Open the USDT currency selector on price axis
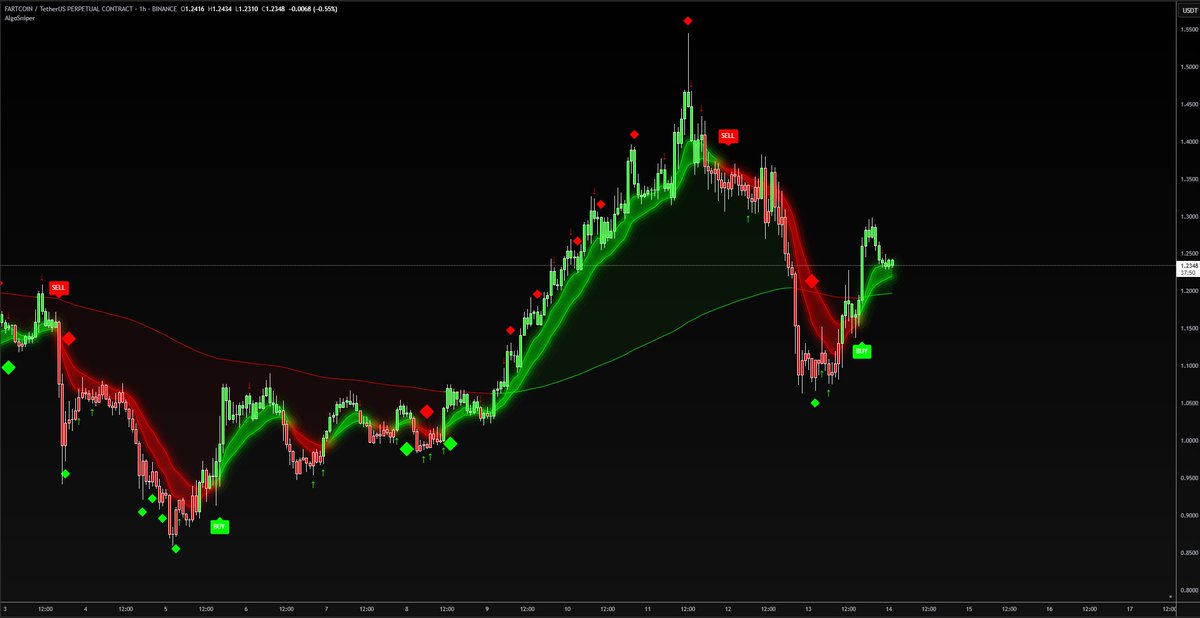Viewport: 1200px width, 618px height. tap(1188, 9)
